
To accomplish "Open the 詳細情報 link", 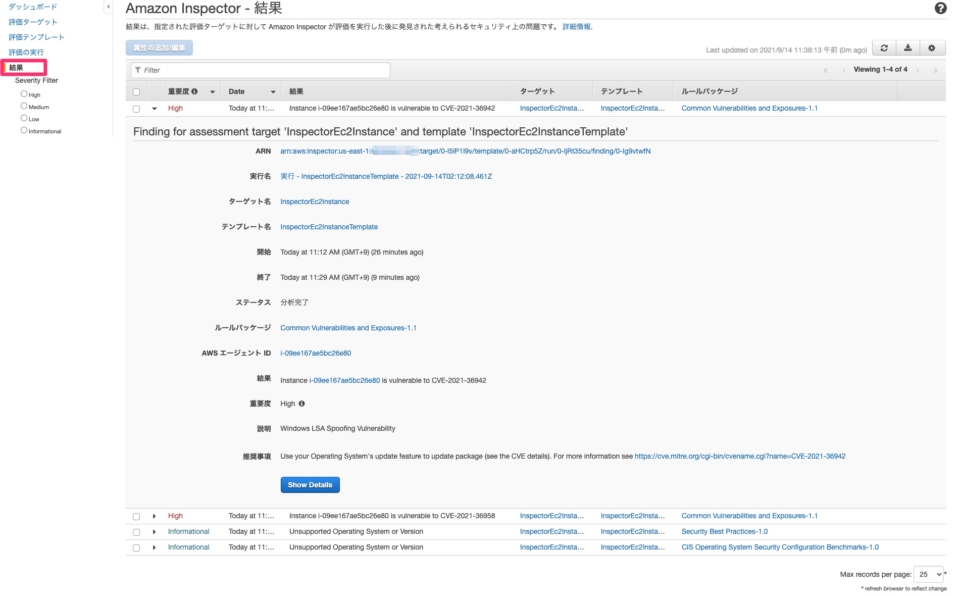I will pyautogui.click(x=577, y=26).
